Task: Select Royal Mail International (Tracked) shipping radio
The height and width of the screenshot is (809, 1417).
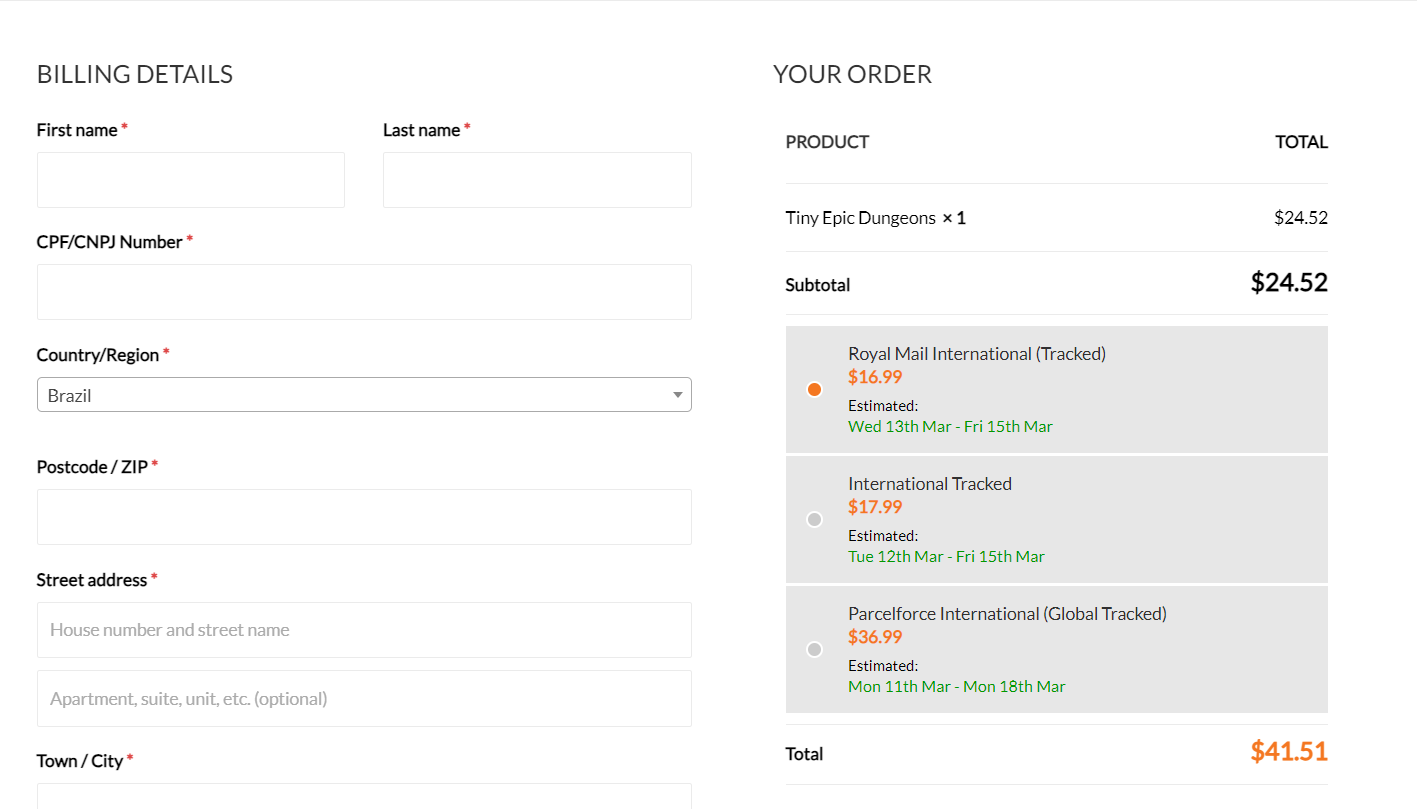Action: [814, 389]
